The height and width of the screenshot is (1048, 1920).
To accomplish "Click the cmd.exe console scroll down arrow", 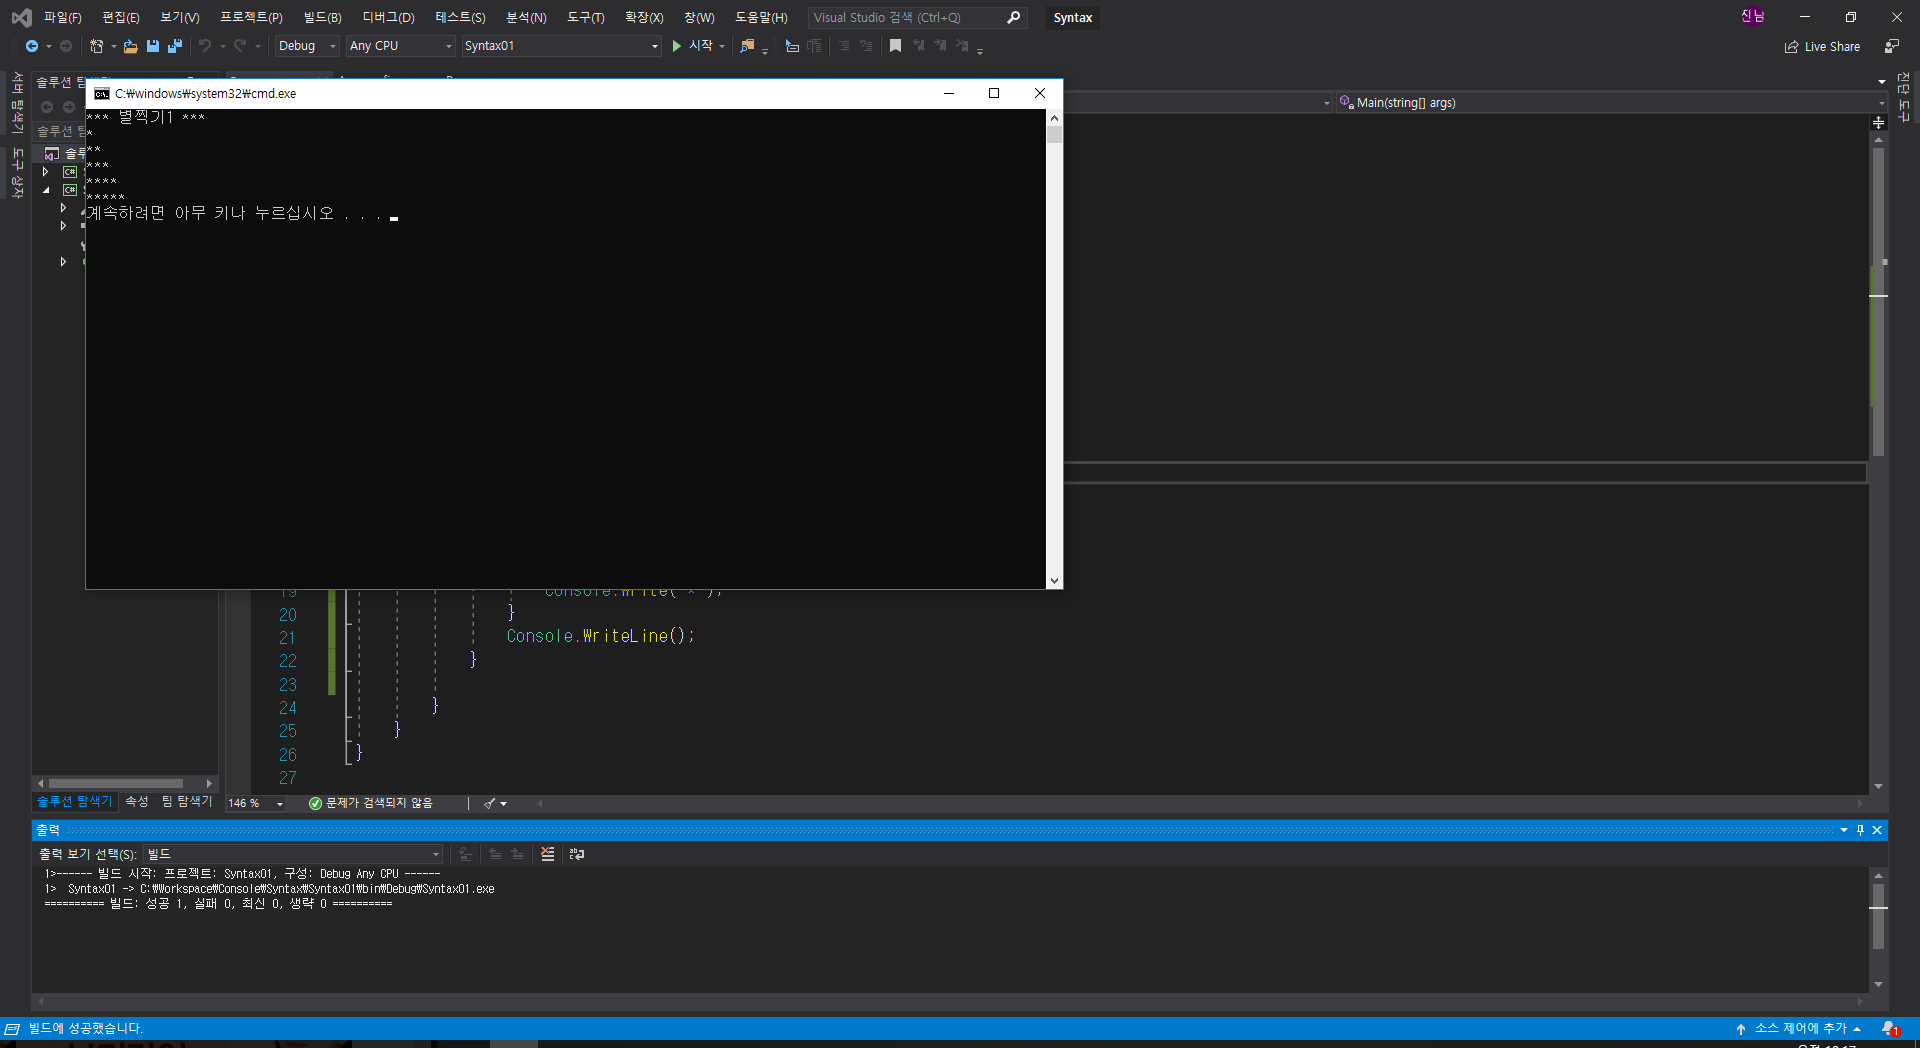I will point(1054,581).
